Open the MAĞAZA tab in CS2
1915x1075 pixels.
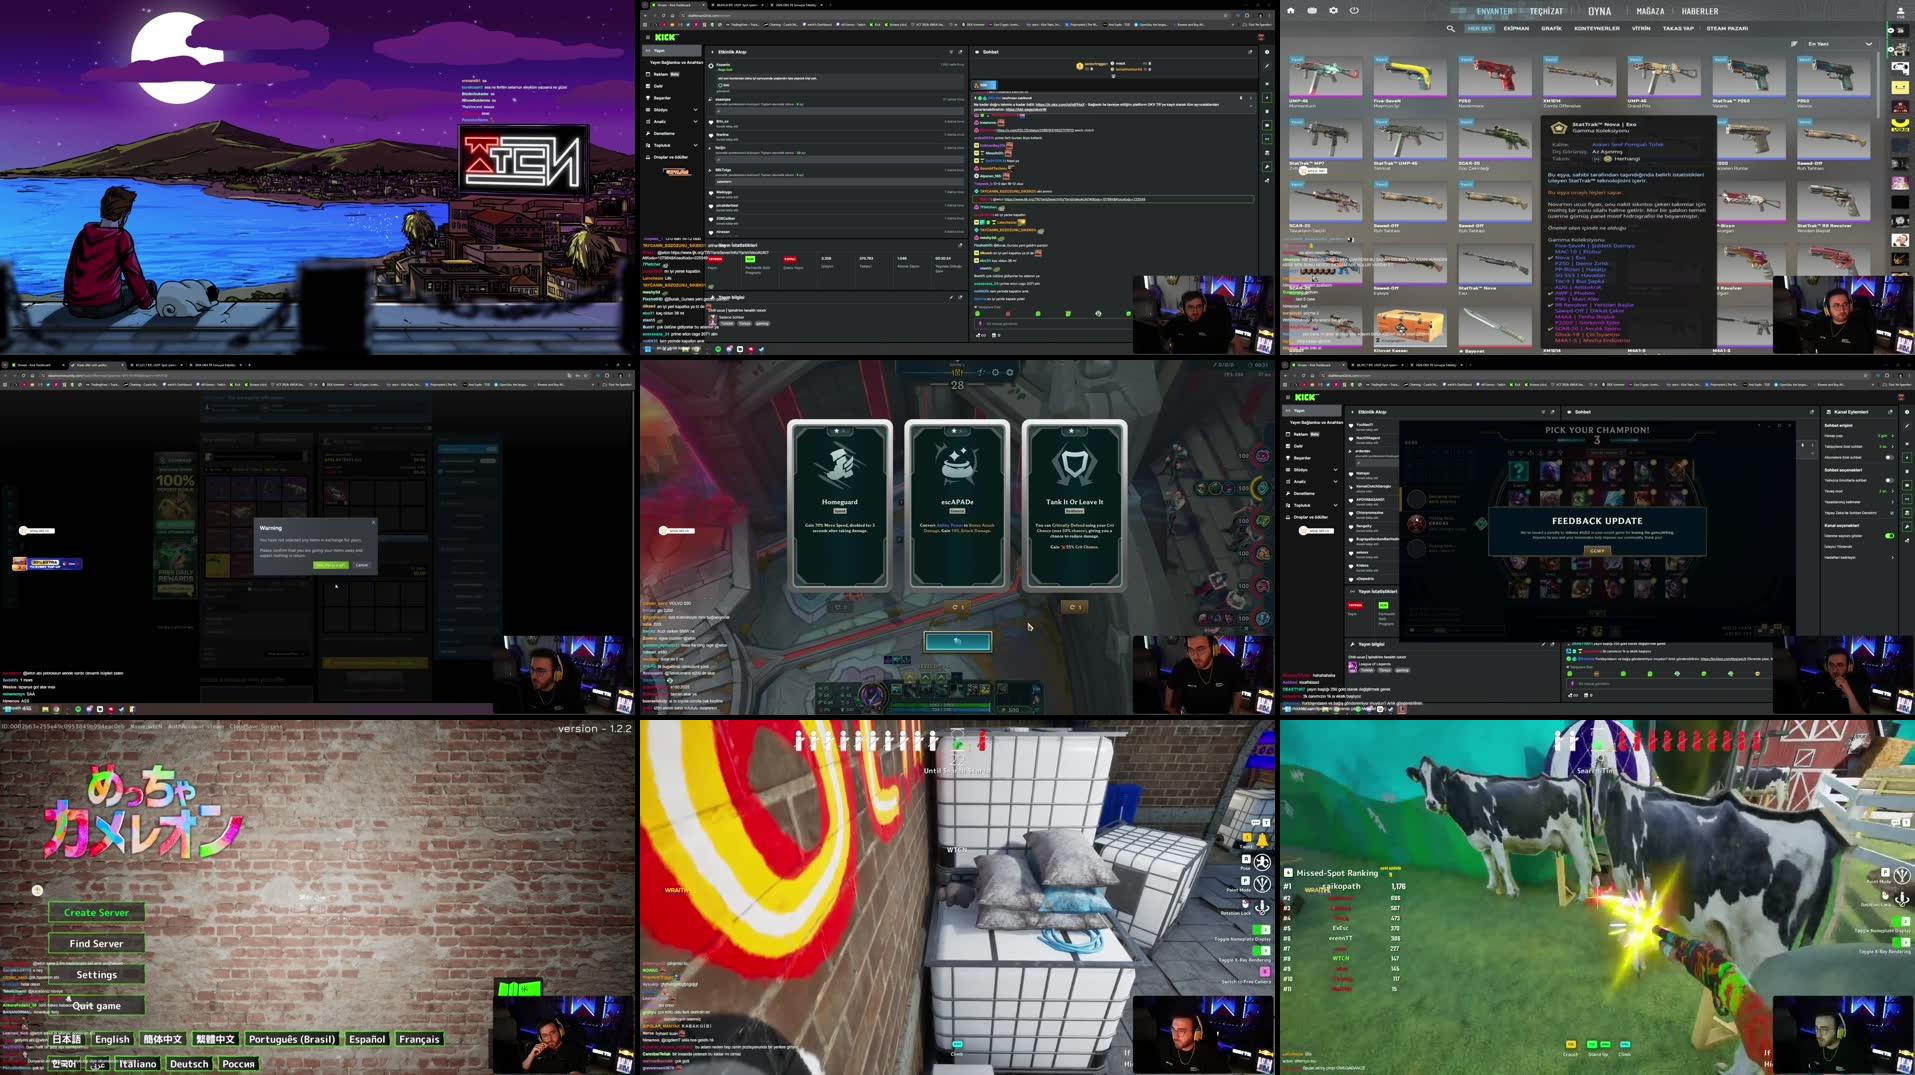(x=1650, y=12)
